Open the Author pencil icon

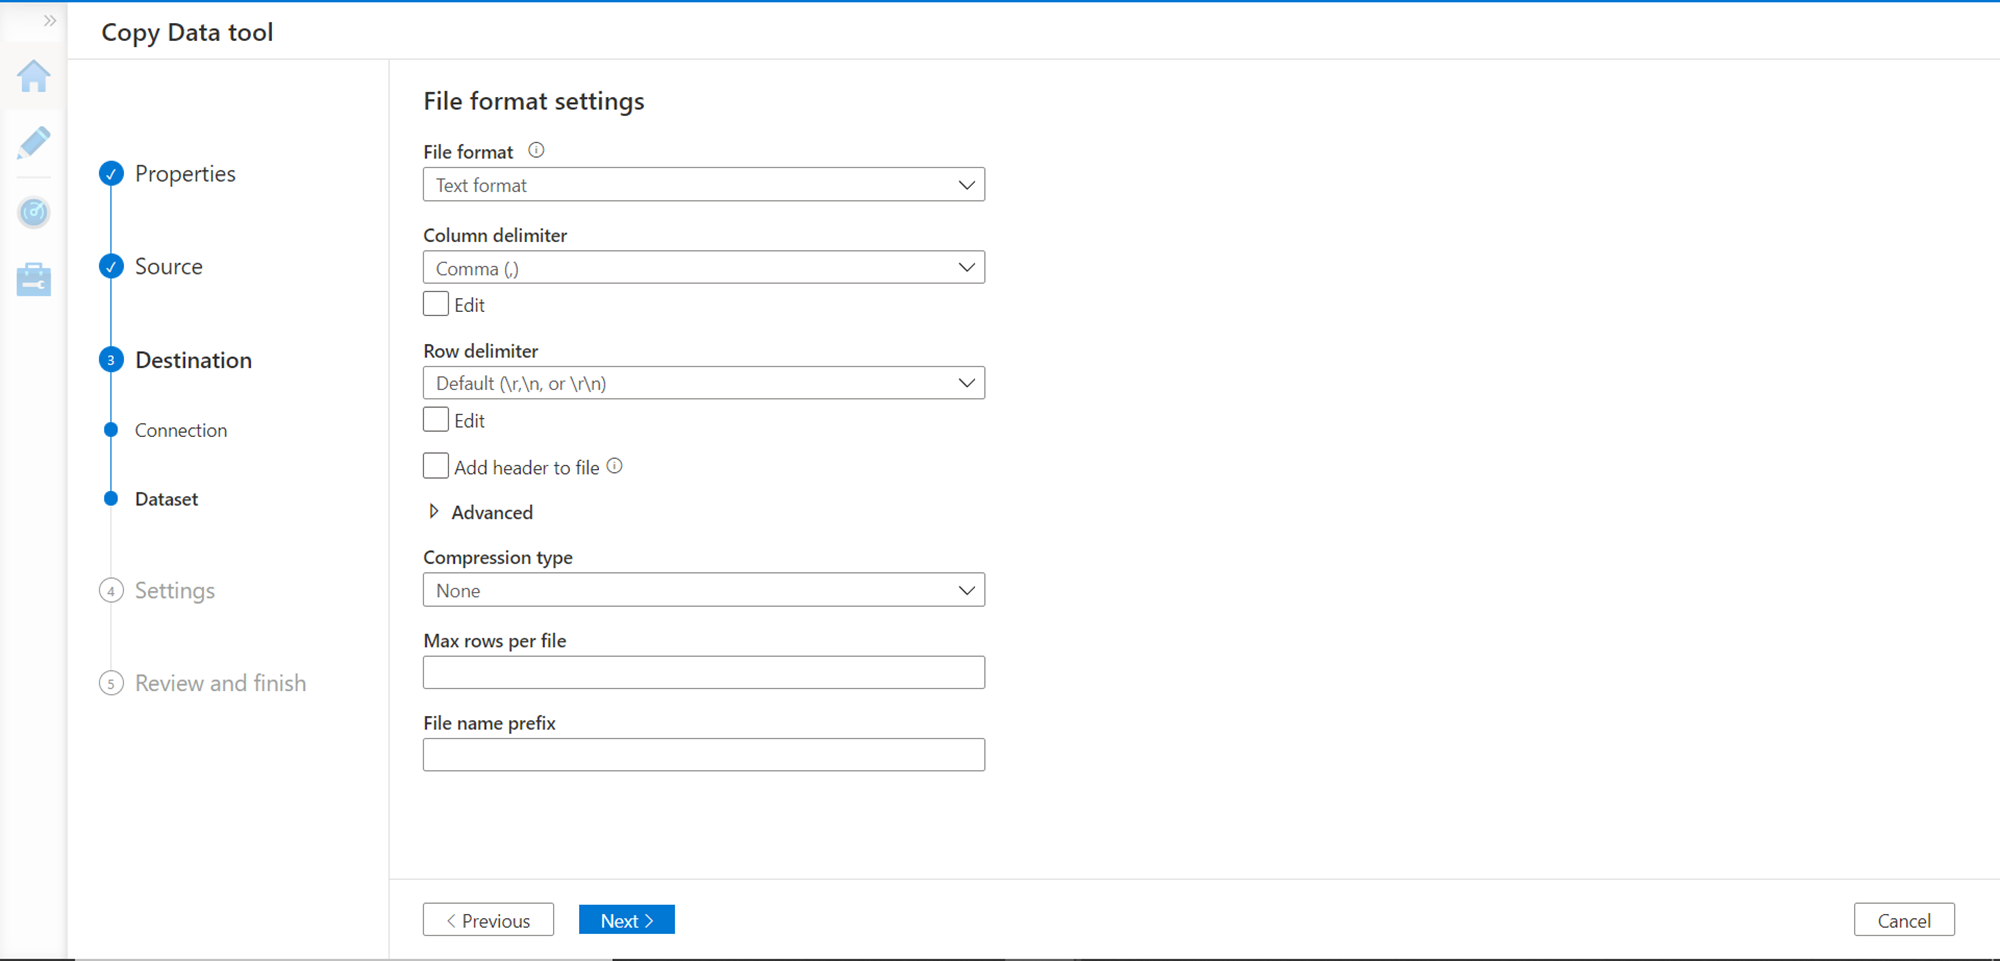34,143
